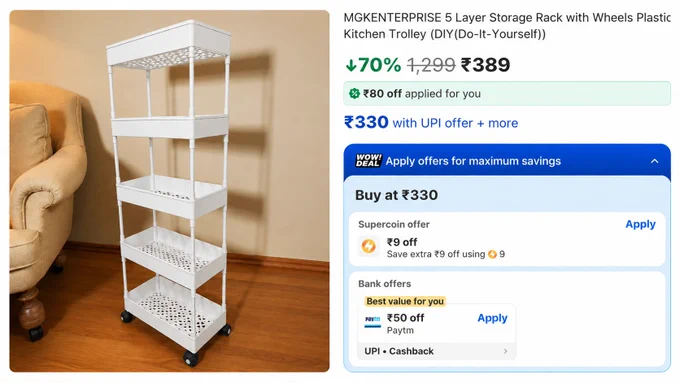Screen dimensions: 680x383
Task: Click the Apply offers for maximum savings header
Action: [473, 161]
